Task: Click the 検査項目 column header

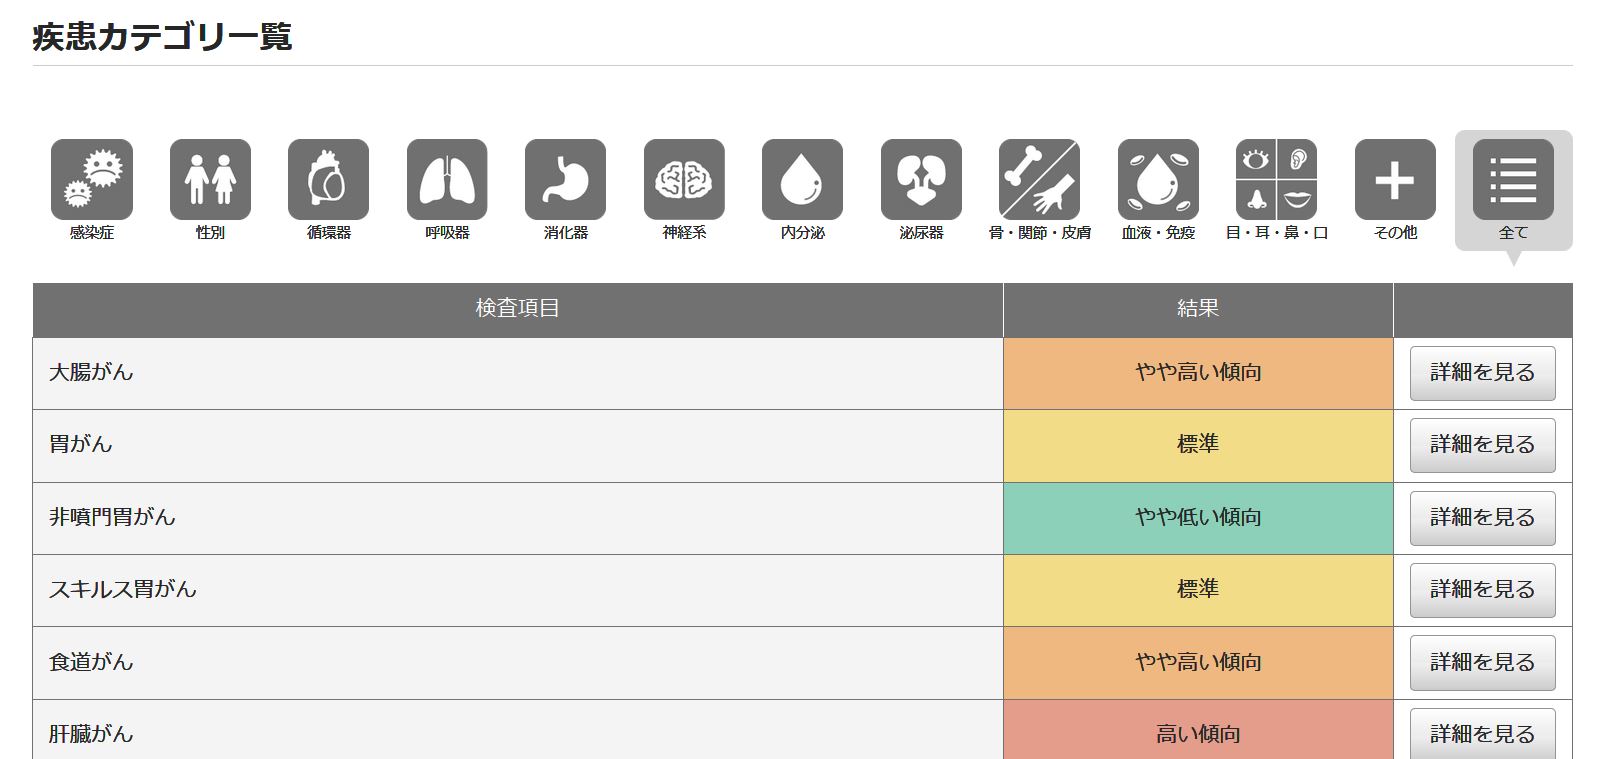Action: pyautogui.click(x=518, y=310)
